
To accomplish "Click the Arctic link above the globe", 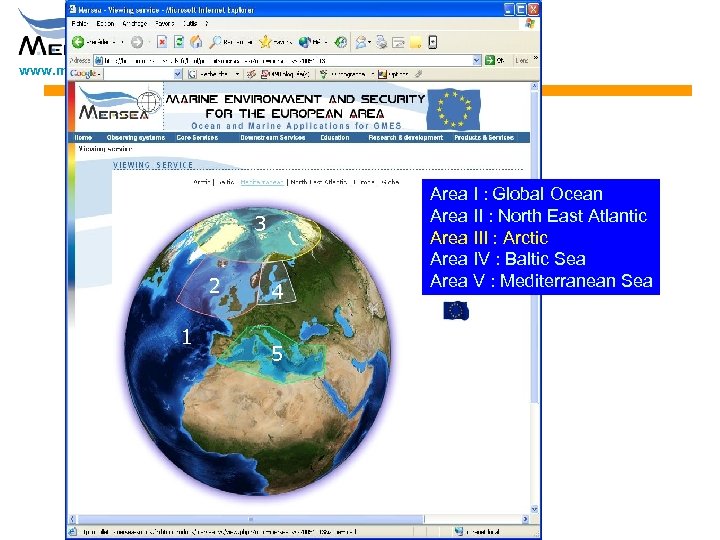I will click(x=202, y=182).
